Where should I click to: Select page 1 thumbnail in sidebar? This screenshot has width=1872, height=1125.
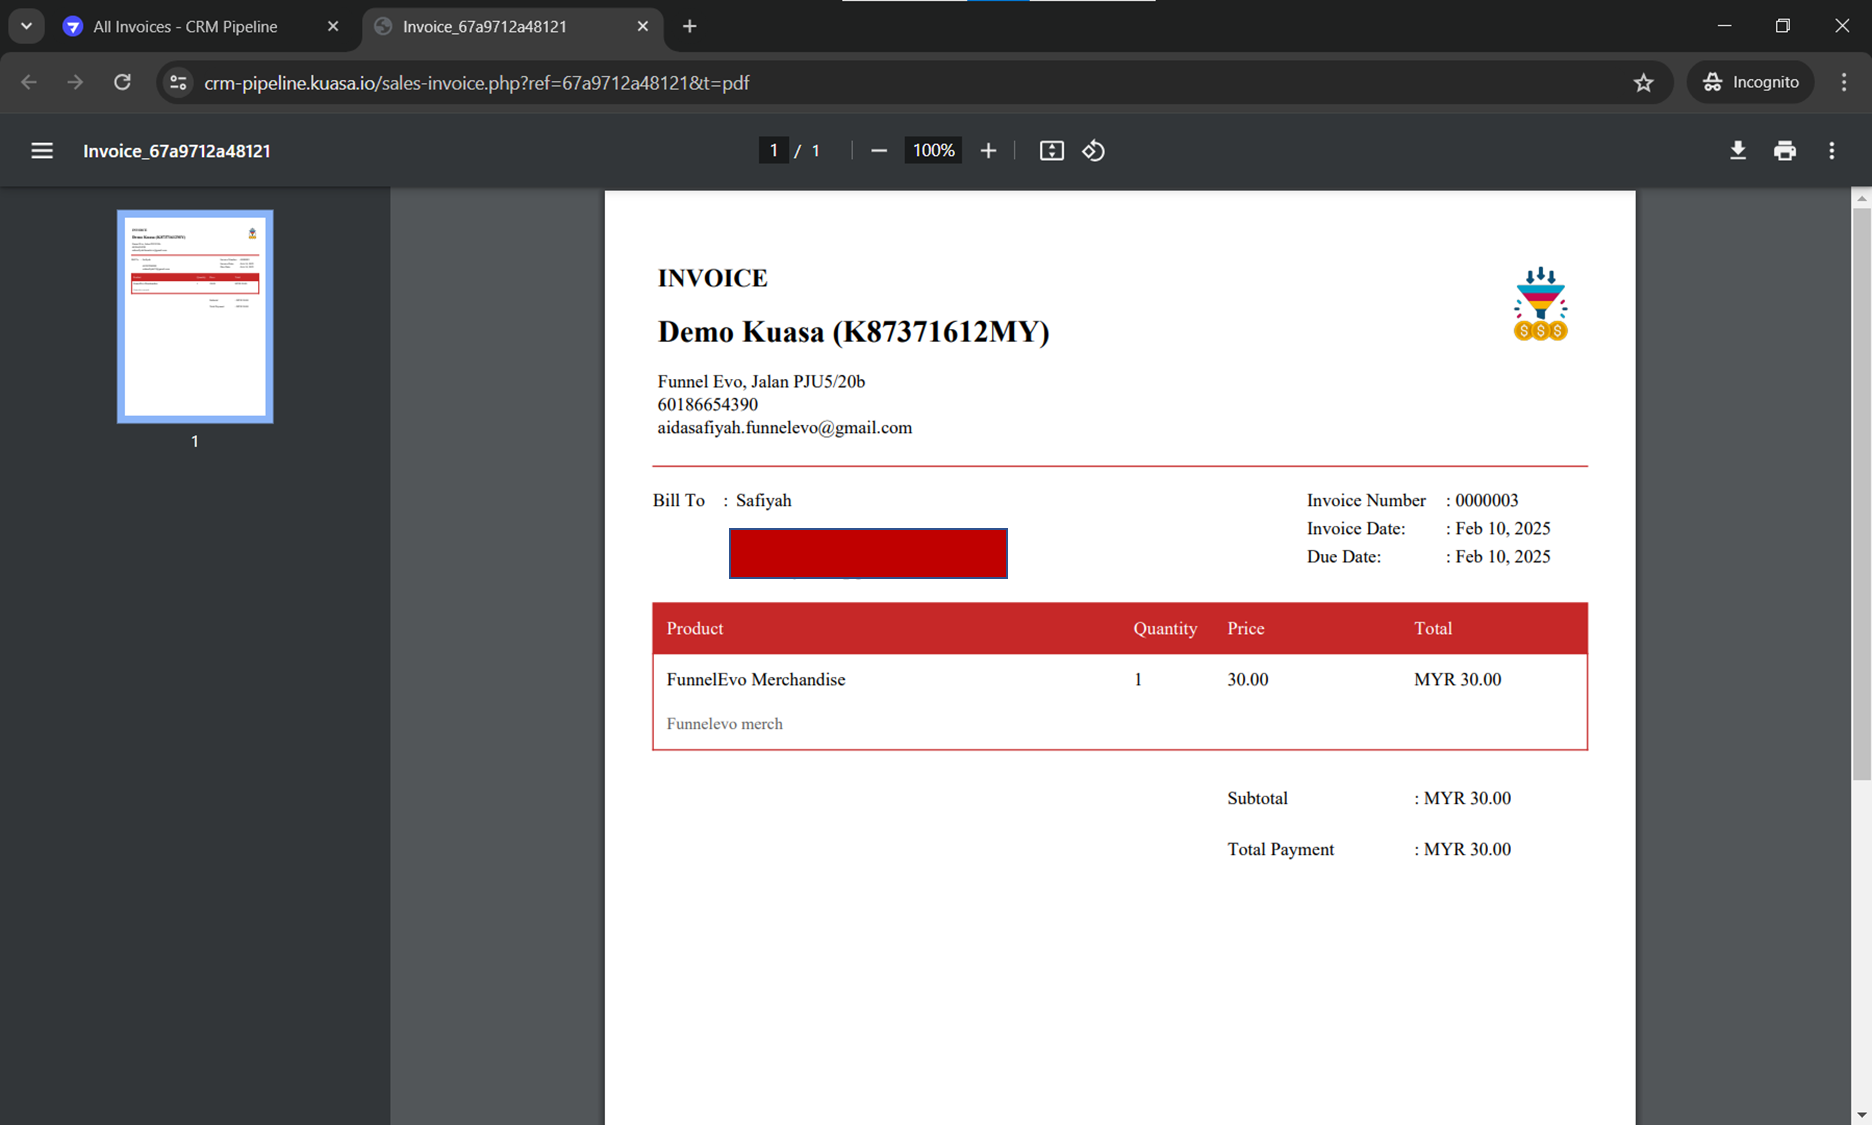click(x=195, y=316)
